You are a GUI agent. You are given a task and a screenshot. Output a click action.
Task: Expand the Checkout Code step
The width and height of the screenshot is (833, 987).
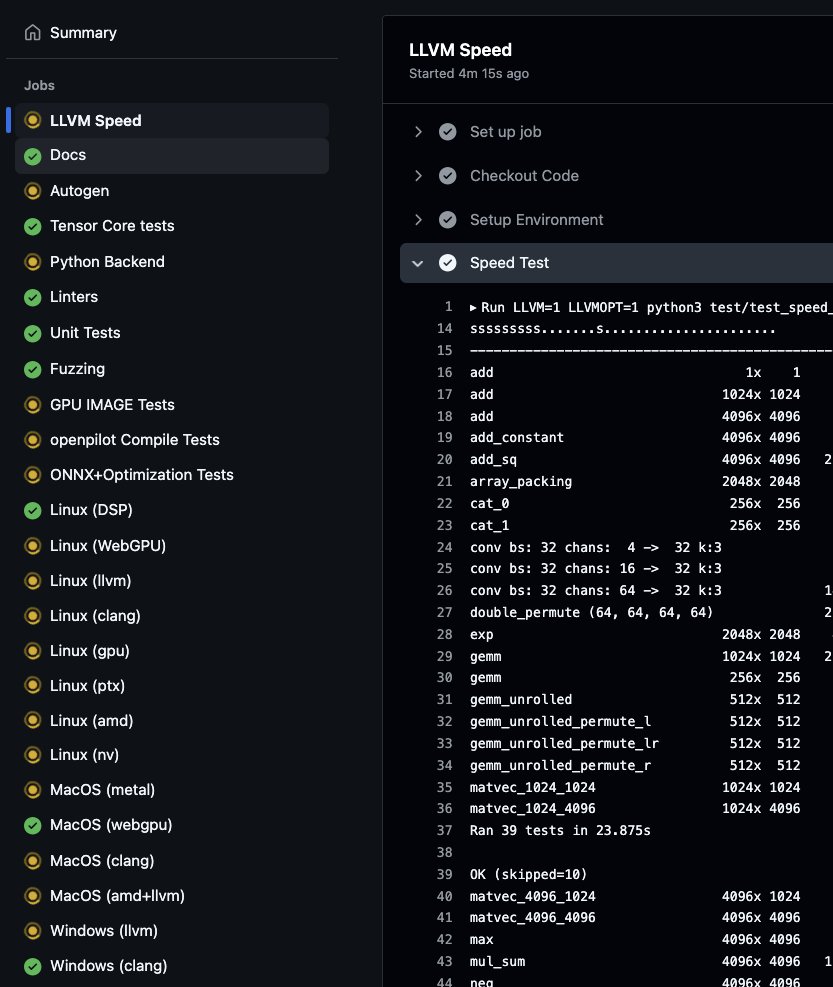pyautogui.click(x=418, y=176)
